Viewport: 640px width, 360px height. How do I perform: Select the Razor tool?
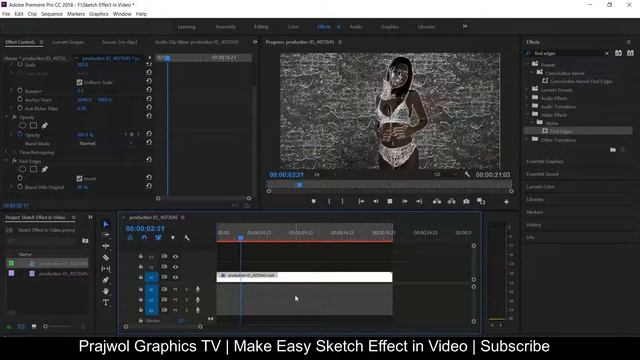point(106,258)
